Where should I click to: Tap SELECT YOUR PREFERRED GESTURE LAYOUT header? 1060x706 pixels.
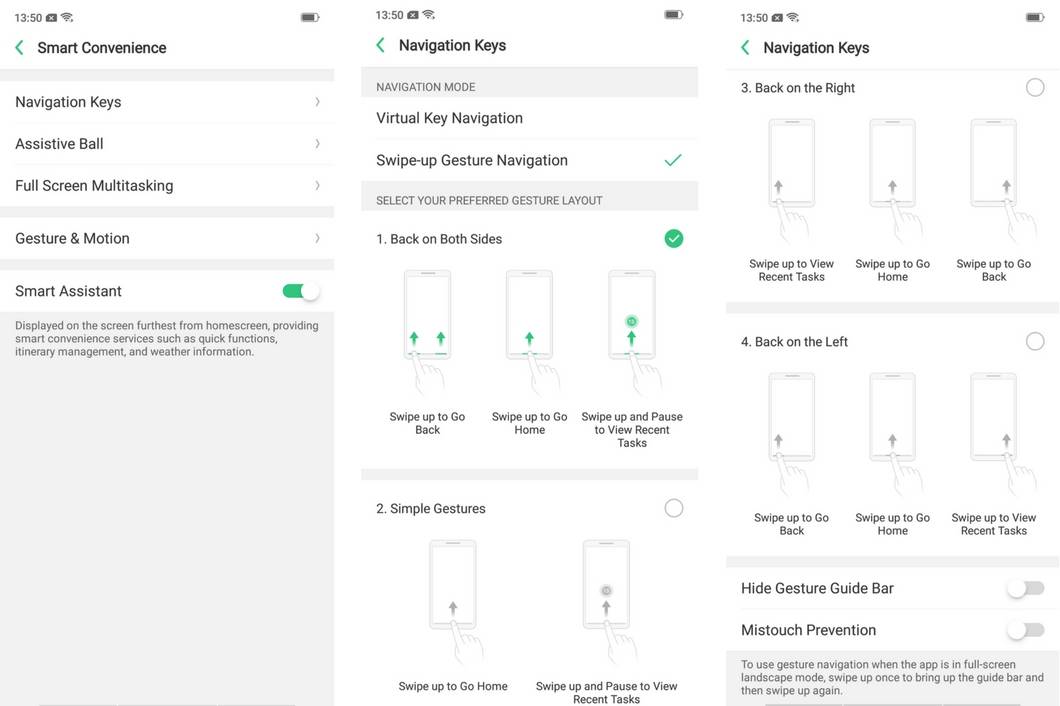(x=489, y=201)
